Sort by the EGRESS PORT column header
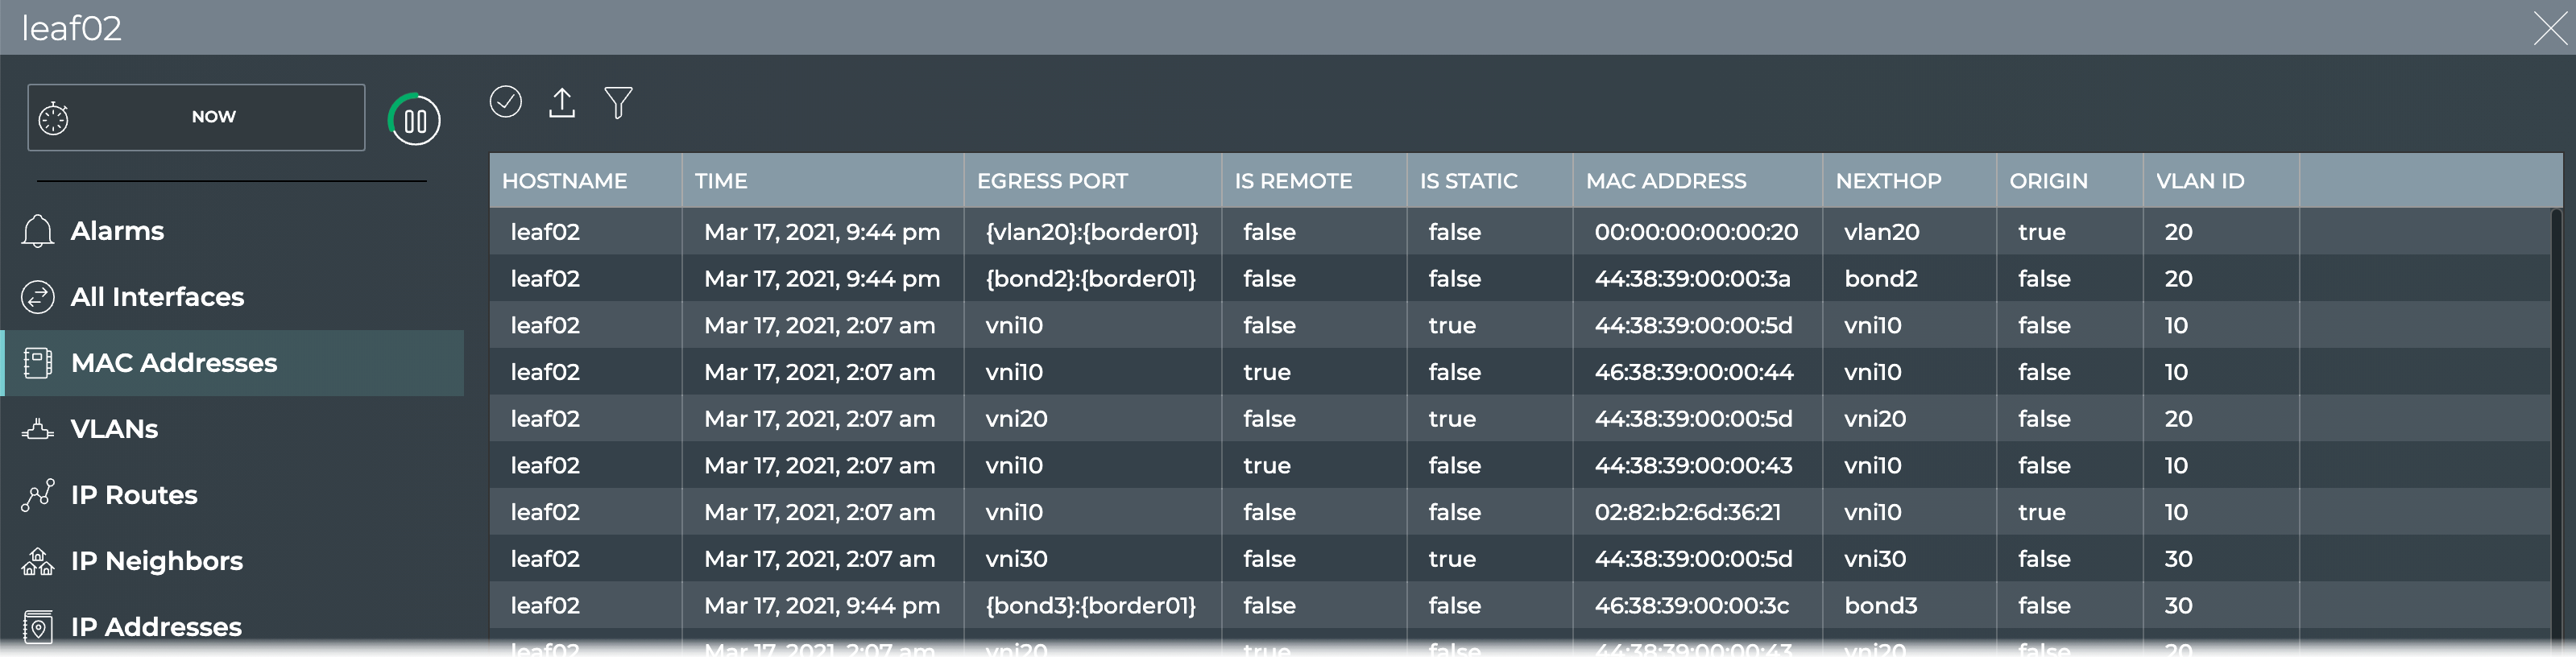The width and height of the screenshot is (2576, 657). [1051, 181]
